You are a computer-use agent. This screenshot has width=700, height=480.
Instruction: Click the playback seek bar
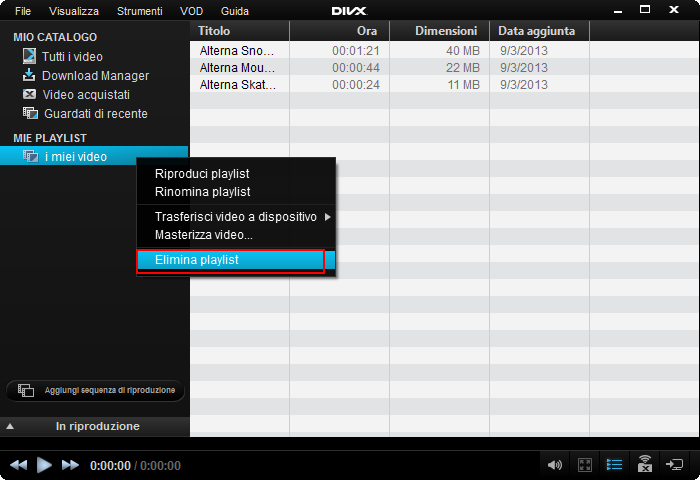pyautogui.click(x=350, y=444)
